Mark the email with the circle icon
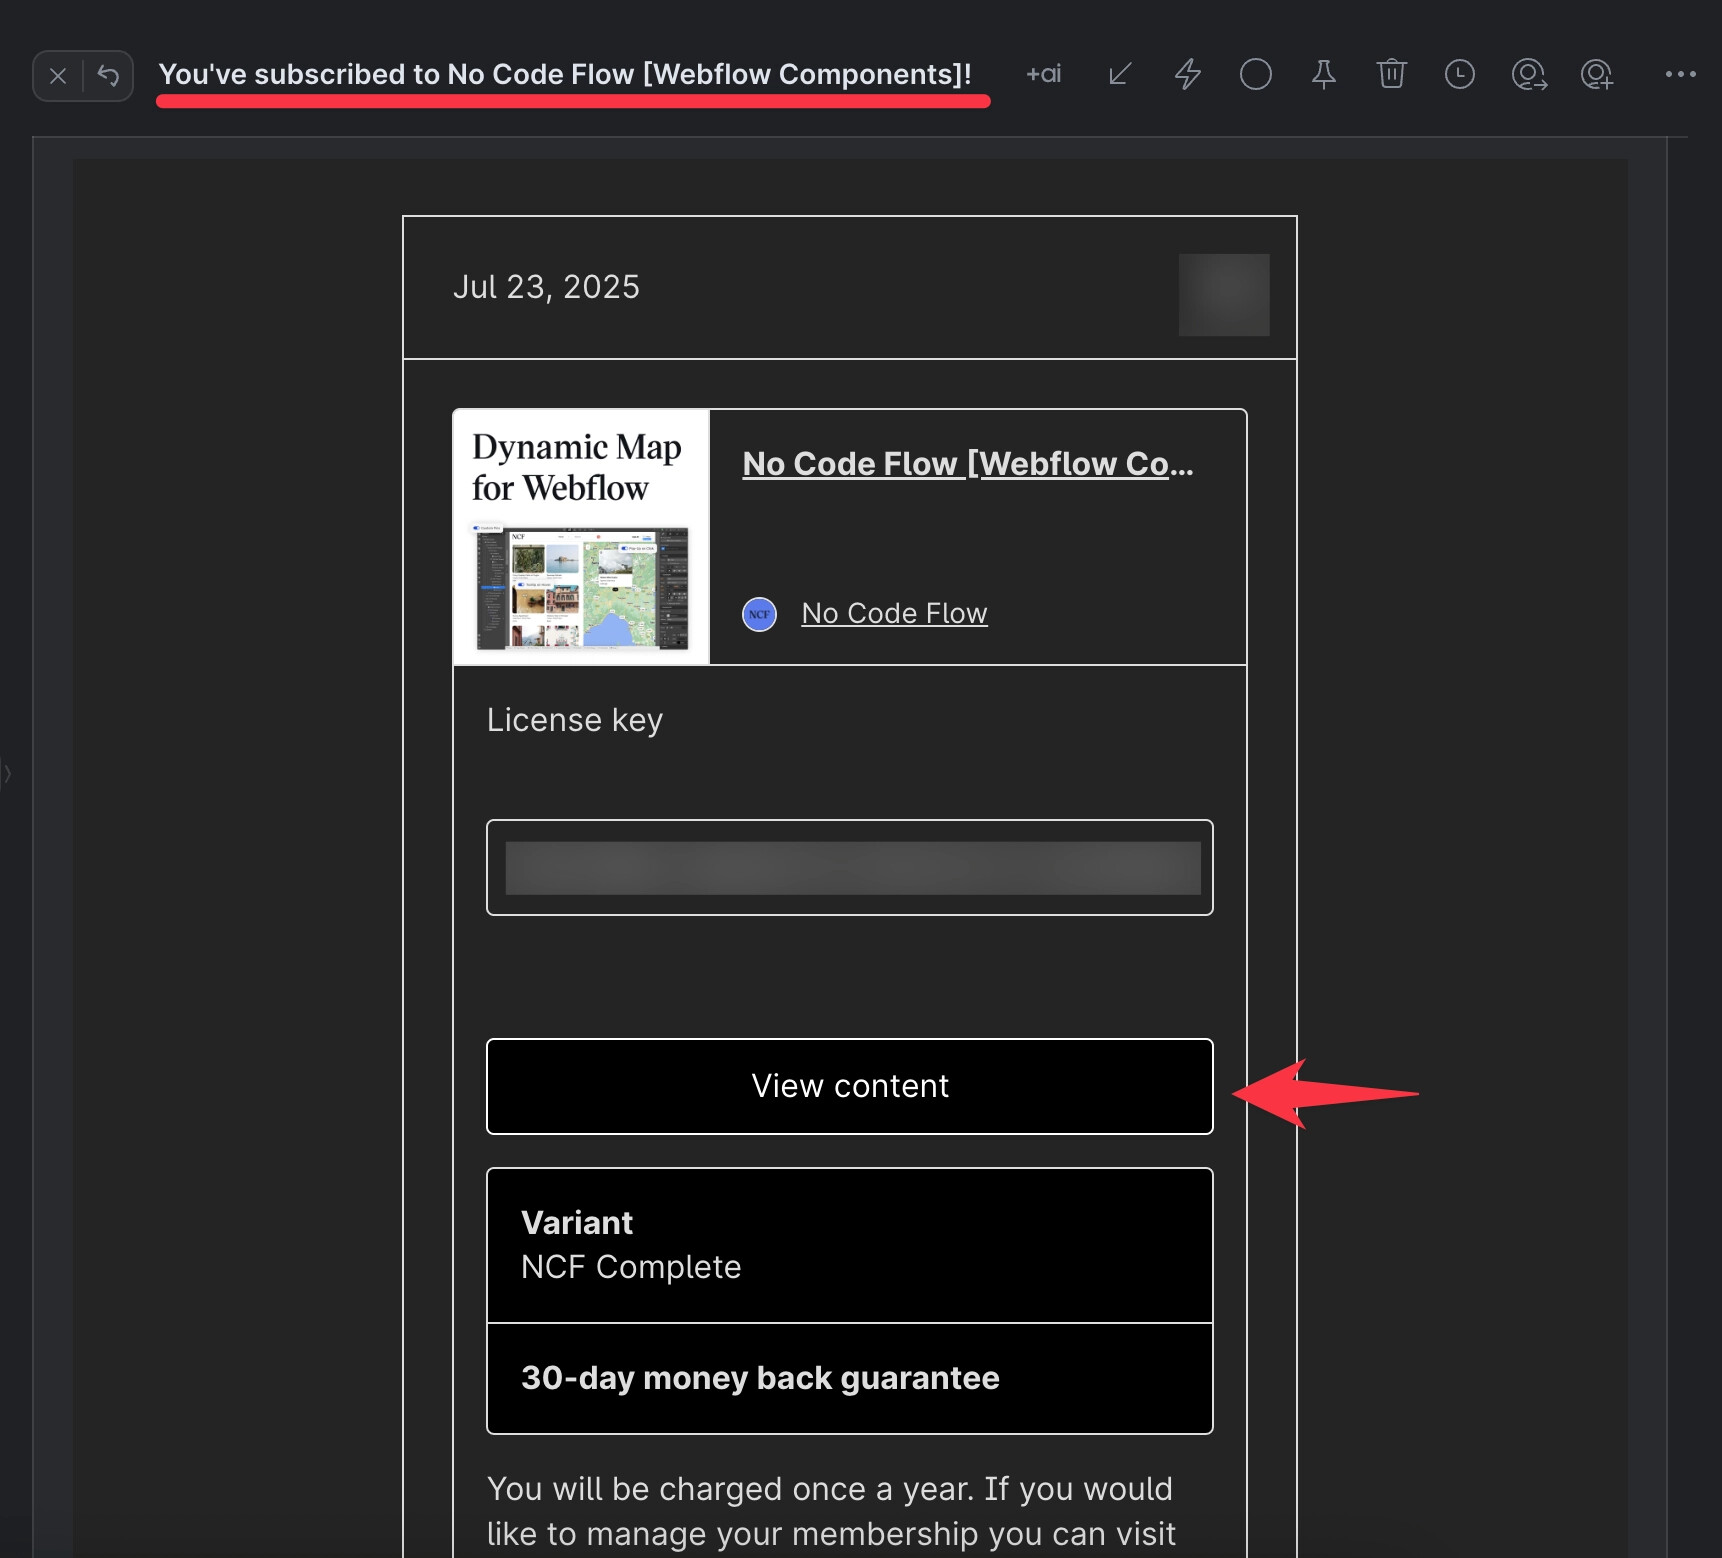This screenshot has width=1722, height=1558. coord(1256,74)
